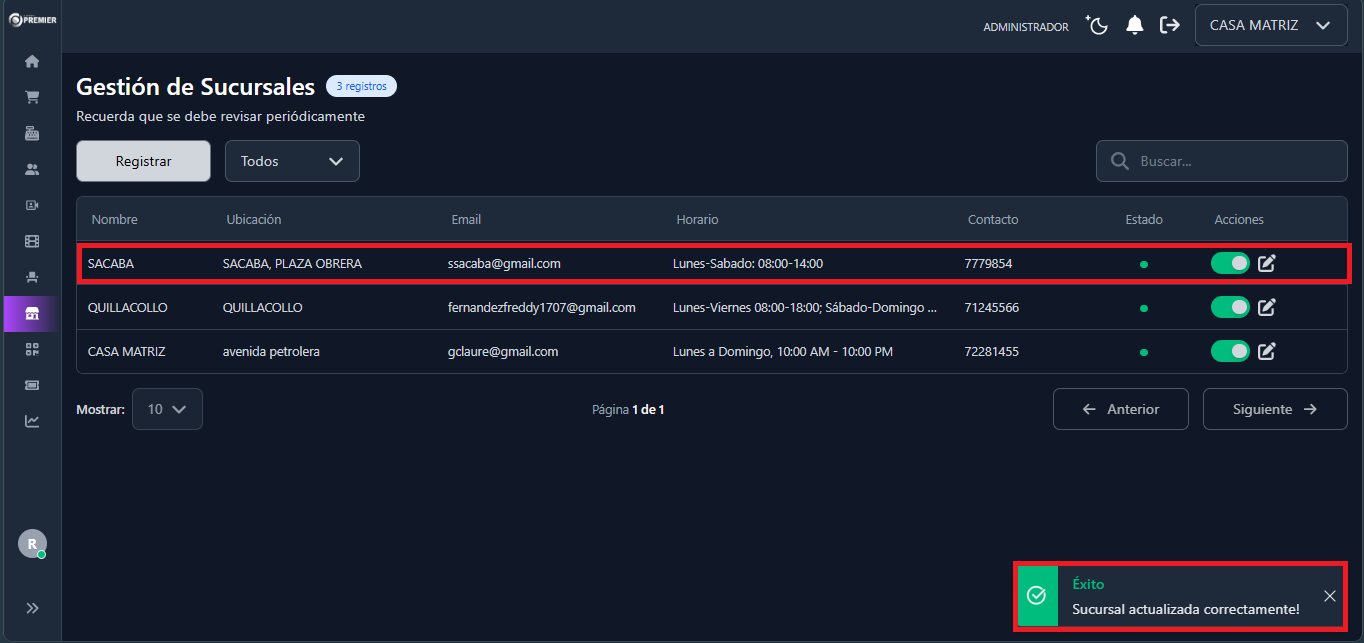Open the home icon in sidebar

pos(32,61)
